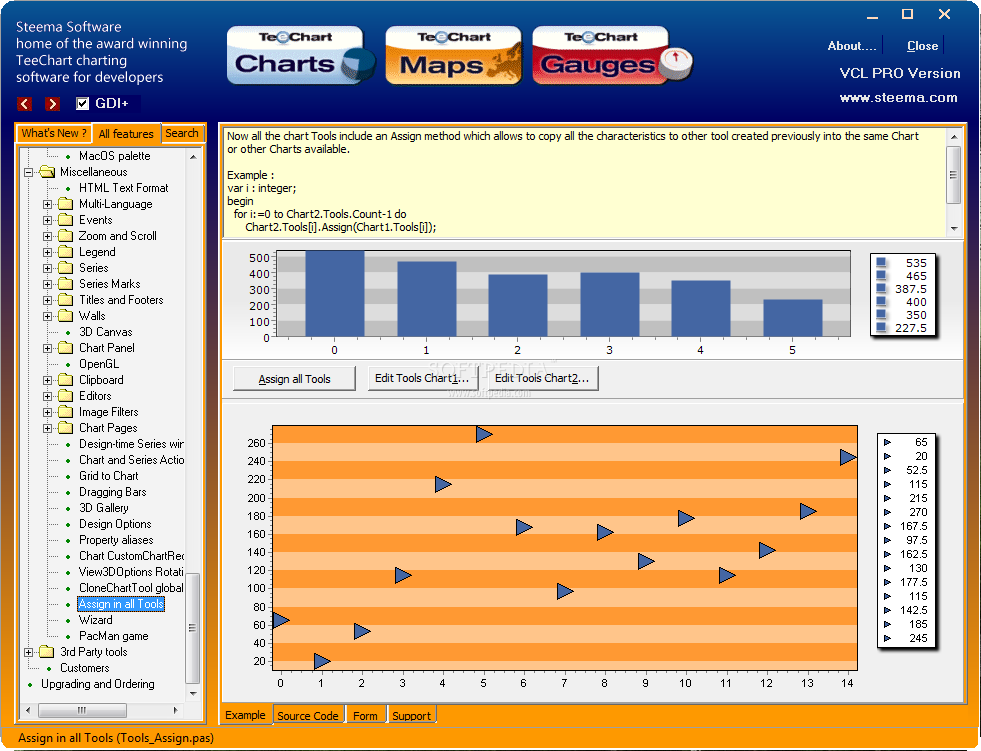Expand the Legend folder
The image size is (981, 751).
[x=48, y=252]
